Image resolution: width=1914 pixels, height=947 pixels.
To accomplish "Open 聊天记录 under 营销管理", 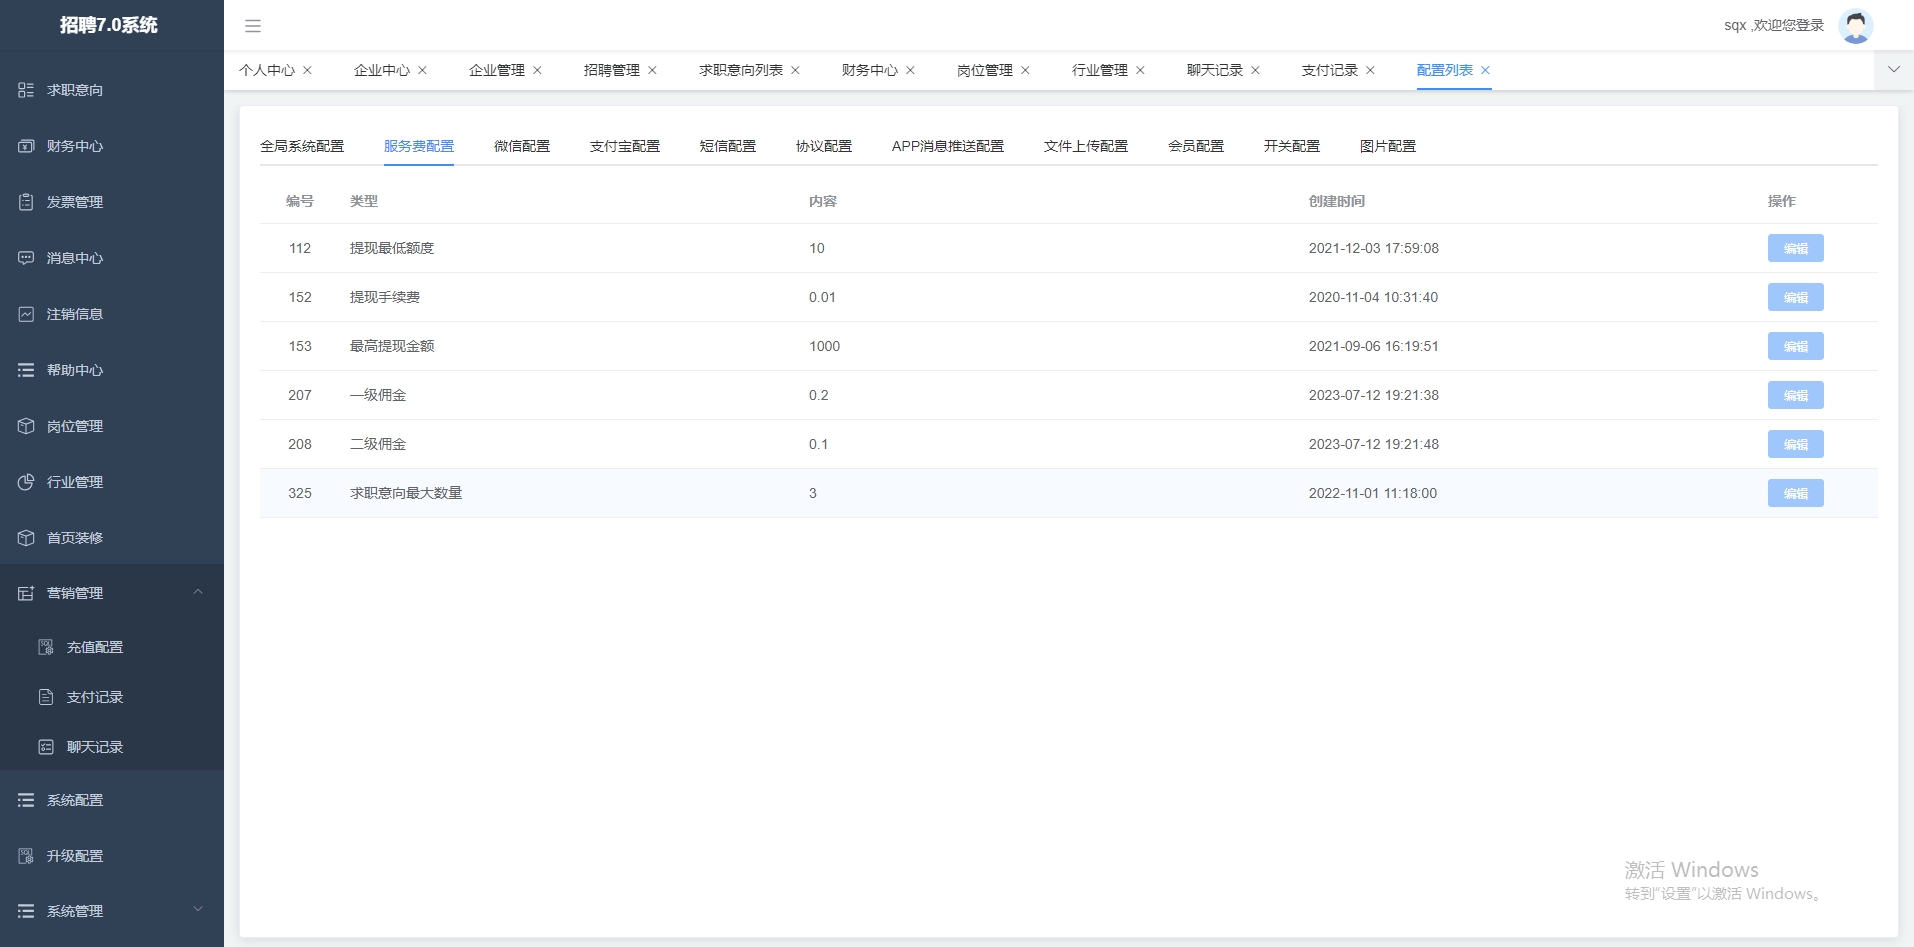I will [x=95, y=747].
